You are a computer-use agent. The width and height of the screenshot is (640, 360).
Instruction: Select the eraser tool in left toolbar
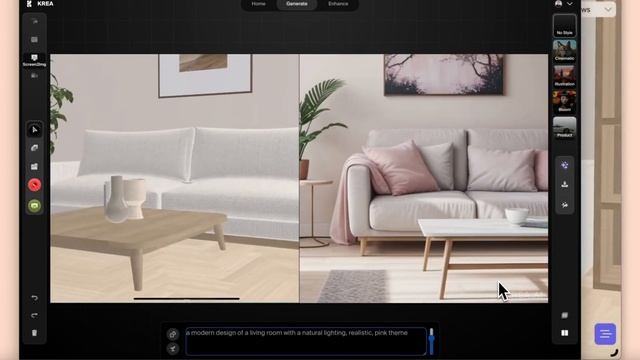tap(35, 148)
